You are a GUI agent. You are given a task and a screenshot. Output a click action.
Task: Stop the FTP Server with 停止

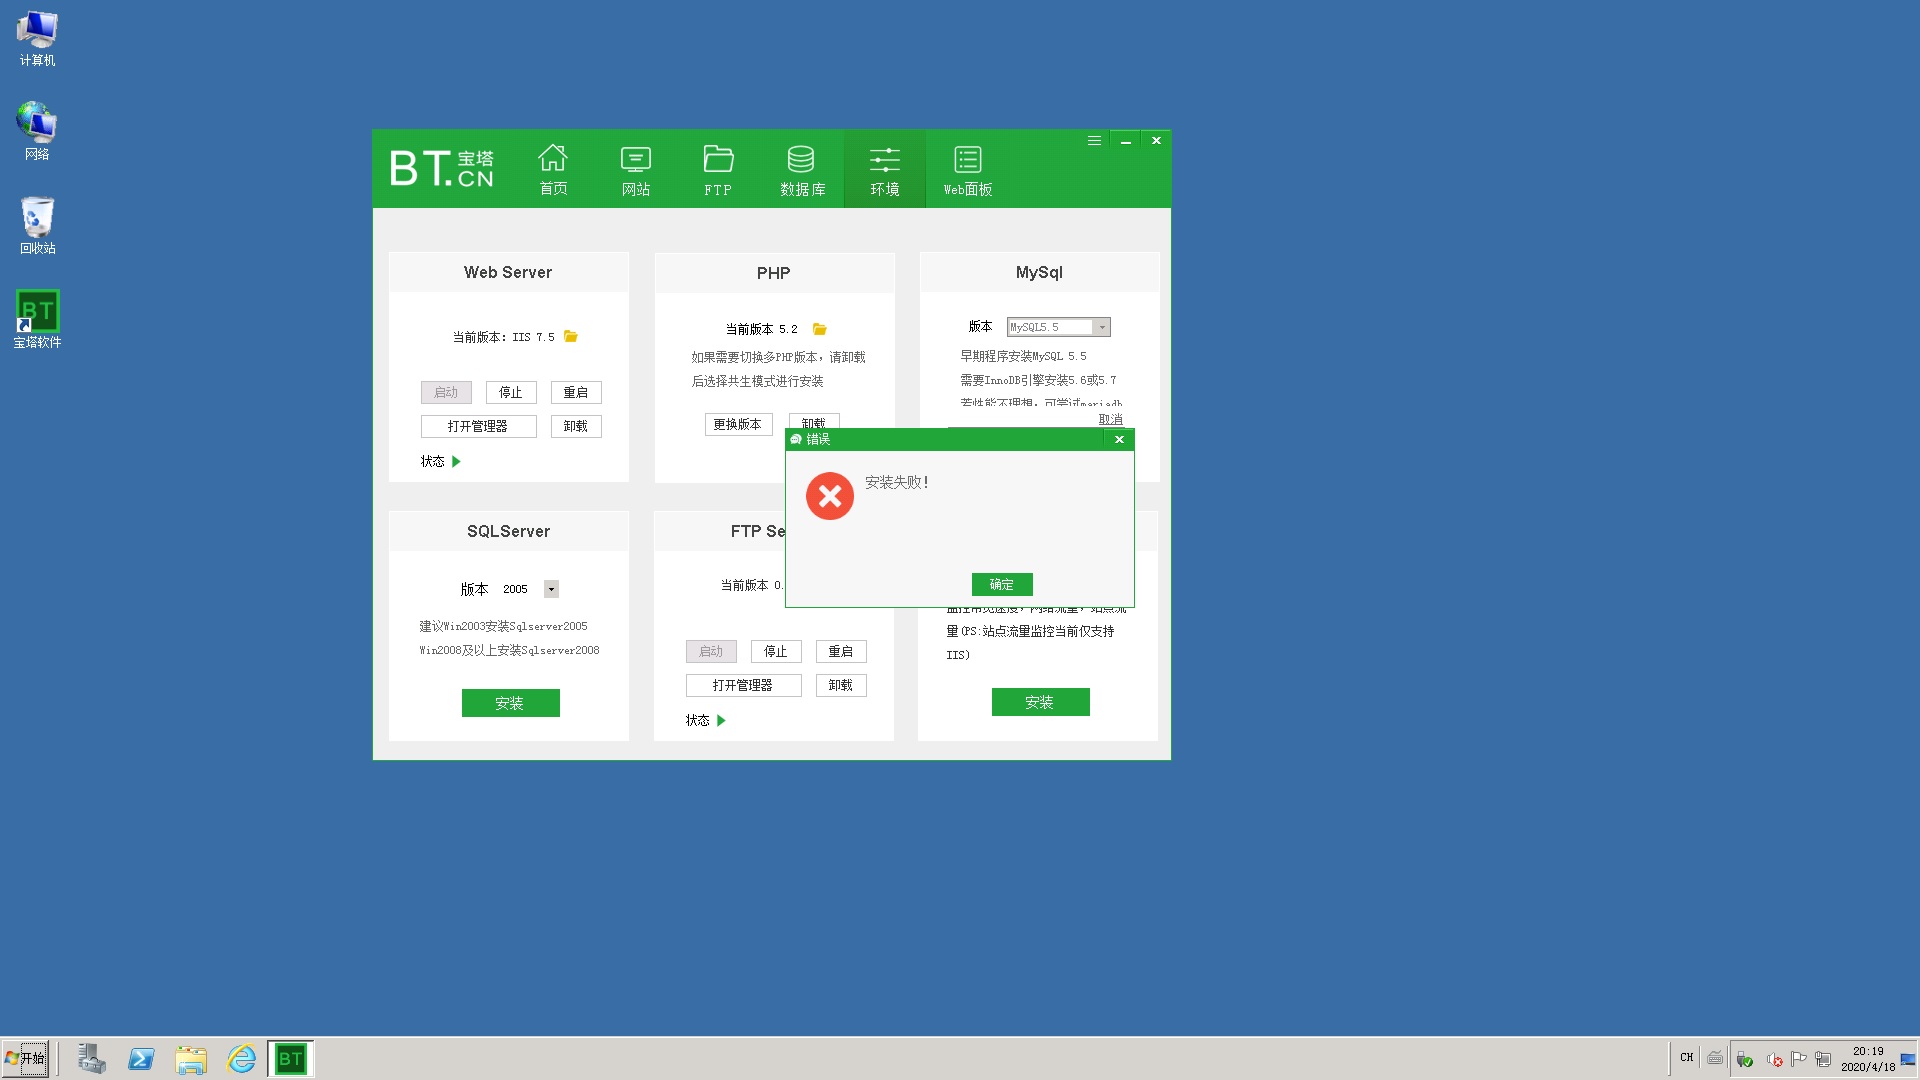(x=776, y=651)
